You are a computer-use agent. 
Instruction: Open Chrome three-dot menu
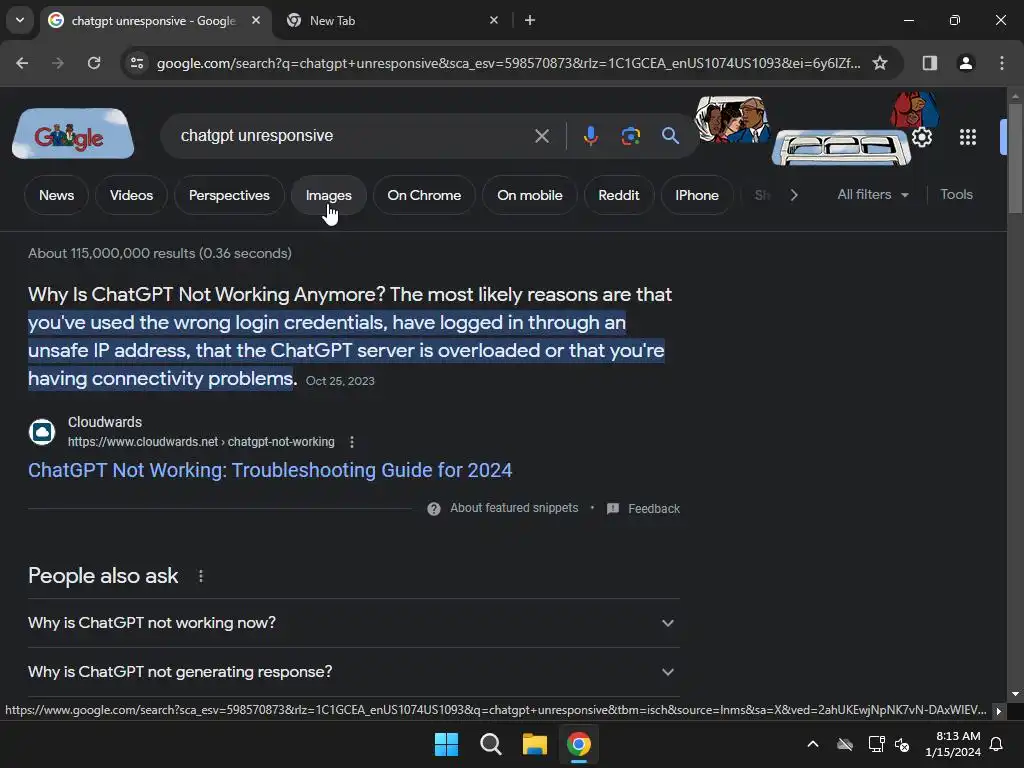tap(1002, 63)
